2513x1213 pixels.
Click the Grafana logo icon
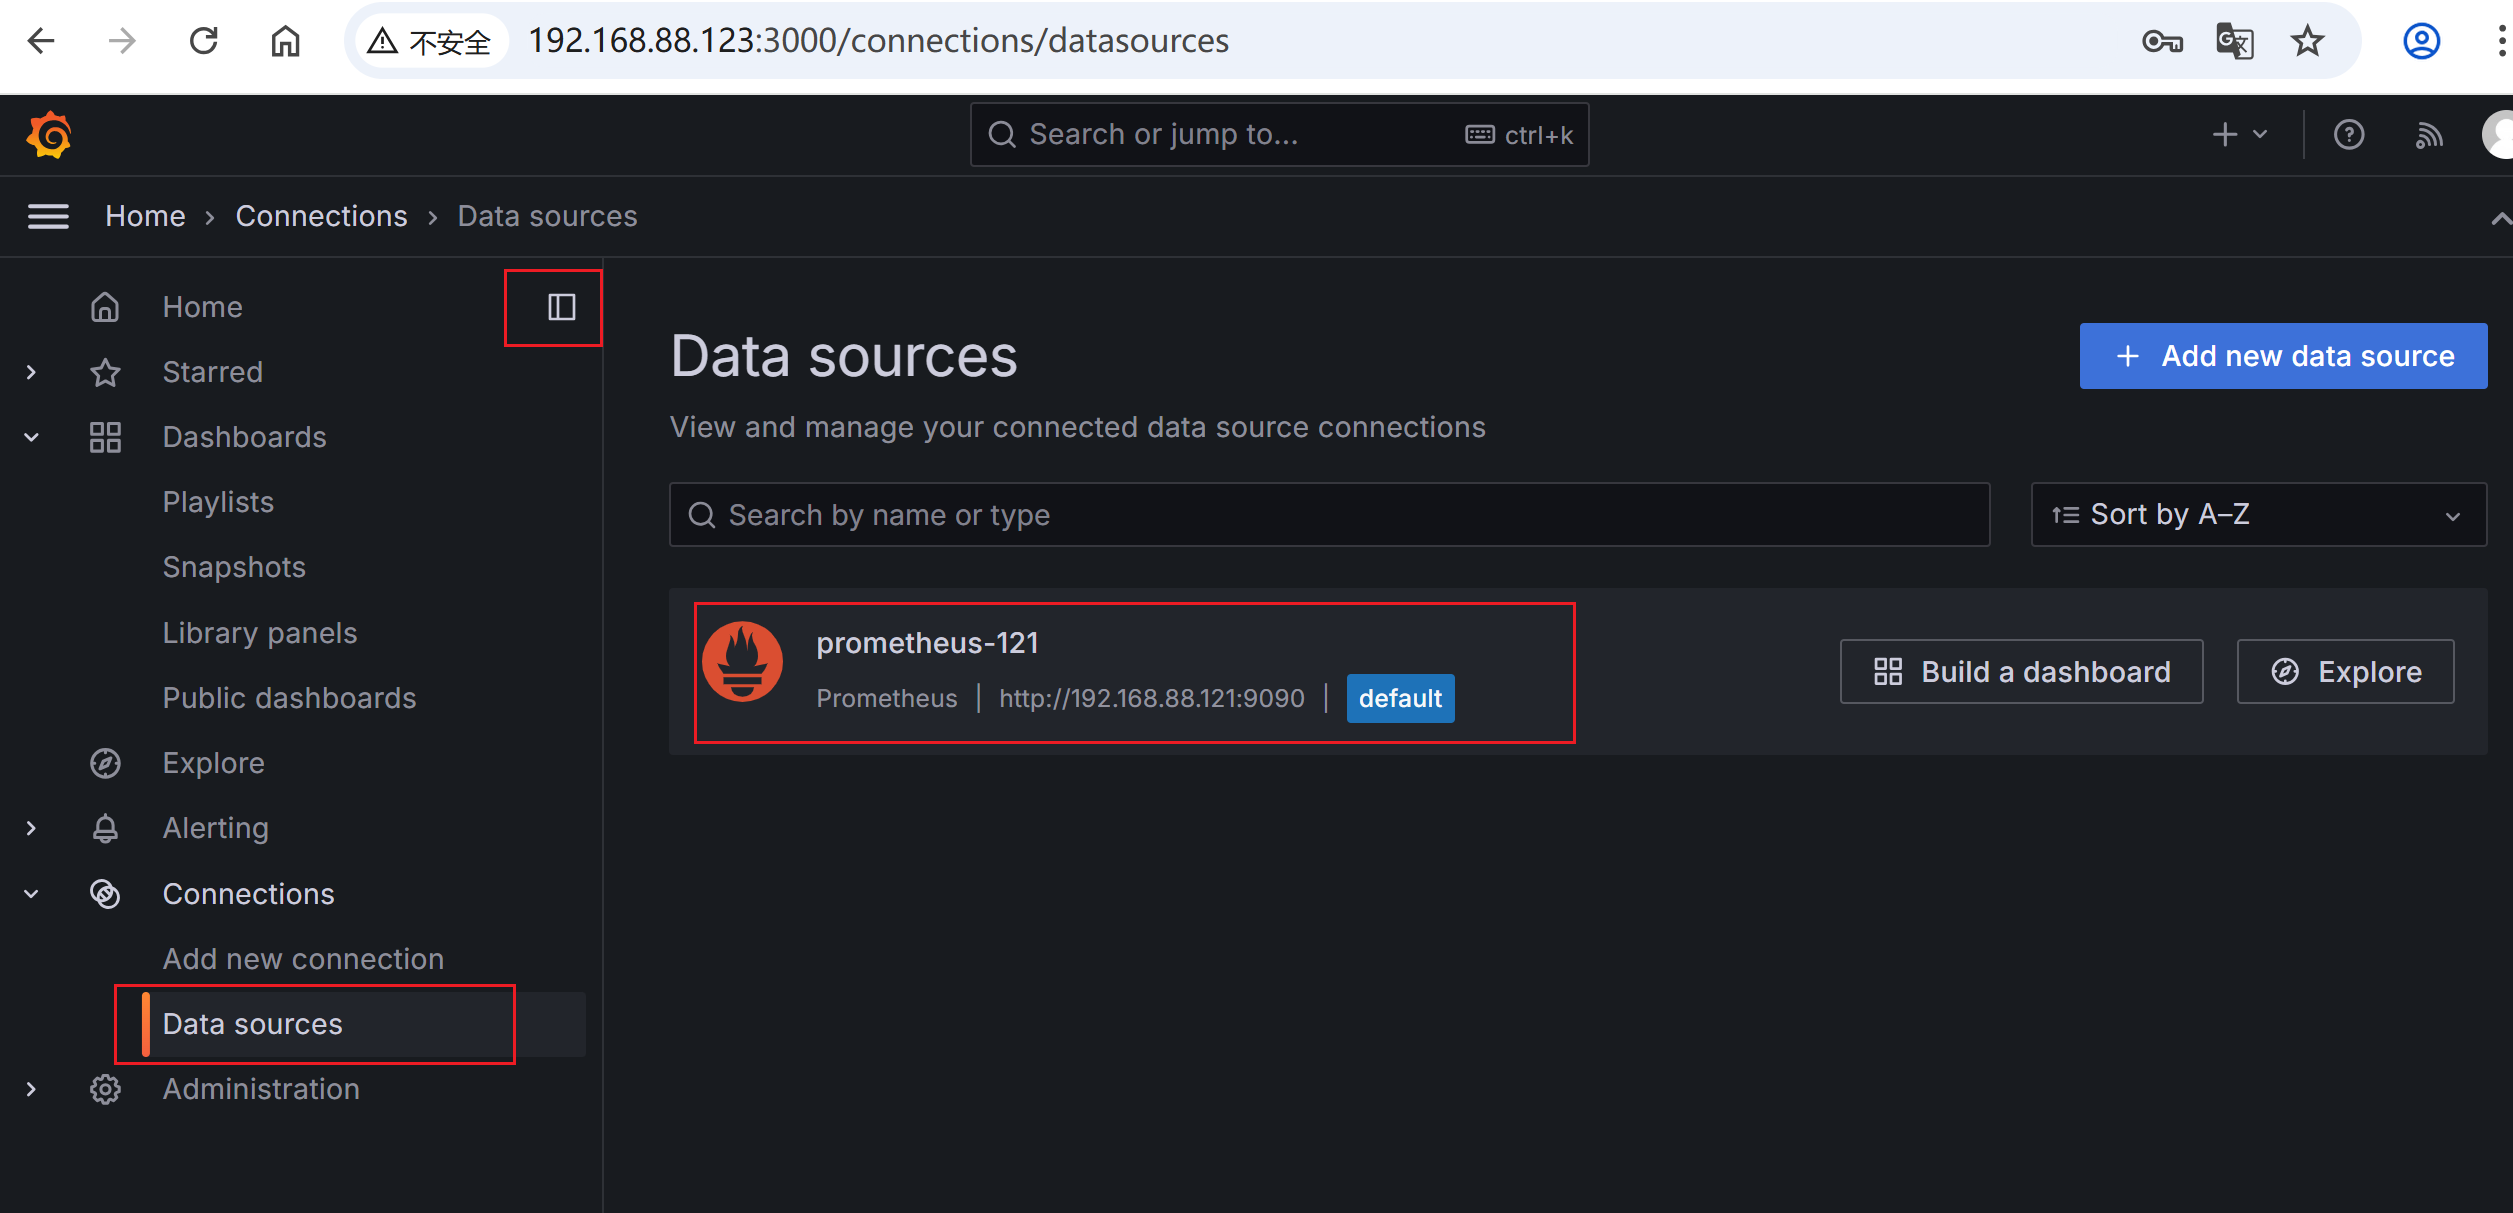coord(49,135)
